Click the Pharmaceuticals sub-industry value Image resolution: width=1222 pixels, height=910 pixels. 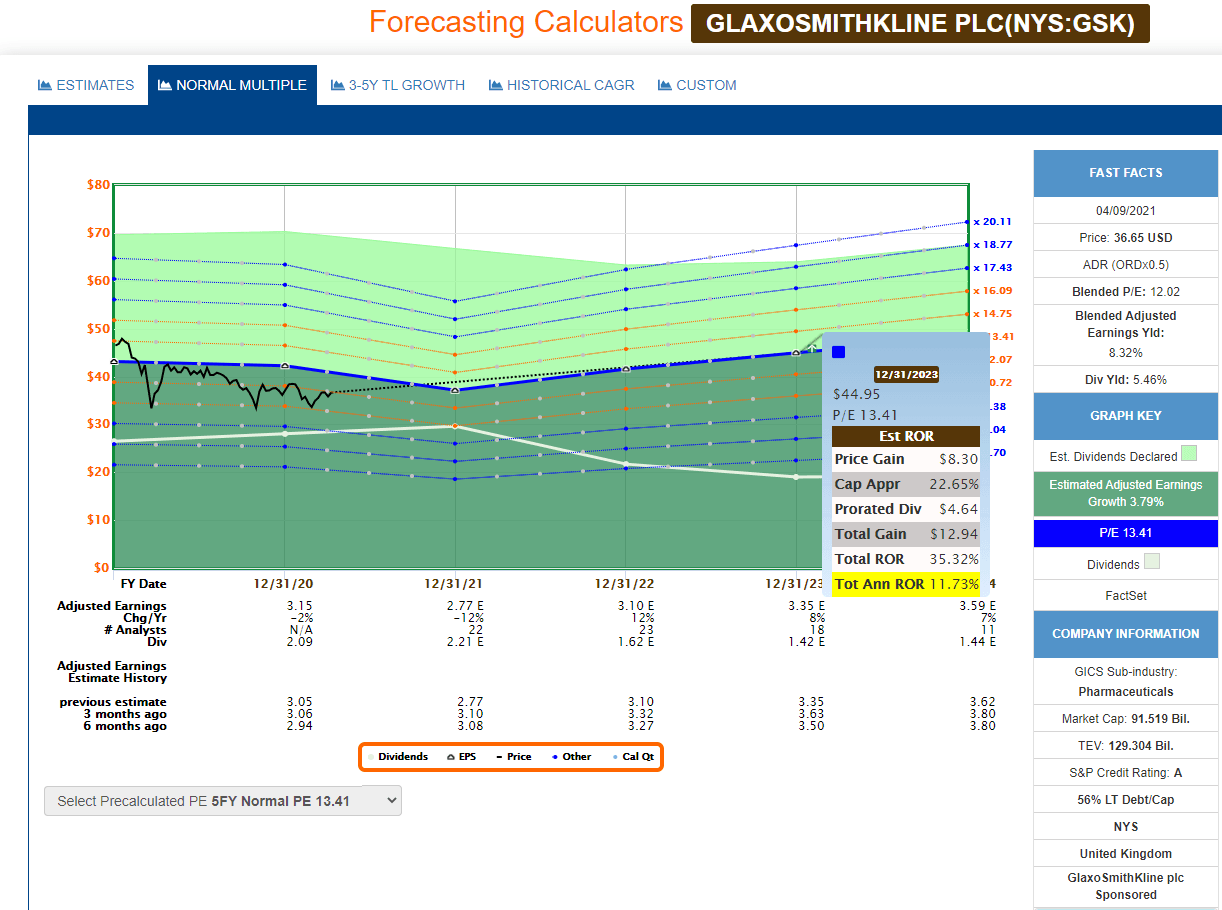[1125, 692]
